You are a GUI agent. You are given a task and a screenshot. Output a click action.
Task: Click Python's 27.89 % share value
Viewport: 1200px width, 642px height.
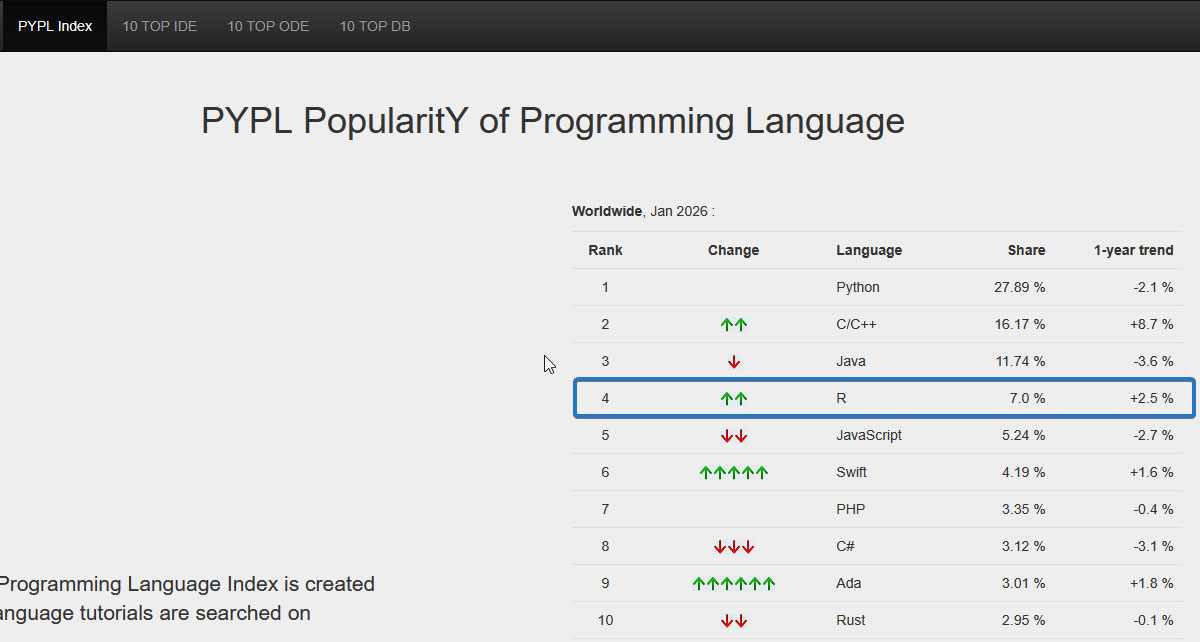(x=1020, y=288)
